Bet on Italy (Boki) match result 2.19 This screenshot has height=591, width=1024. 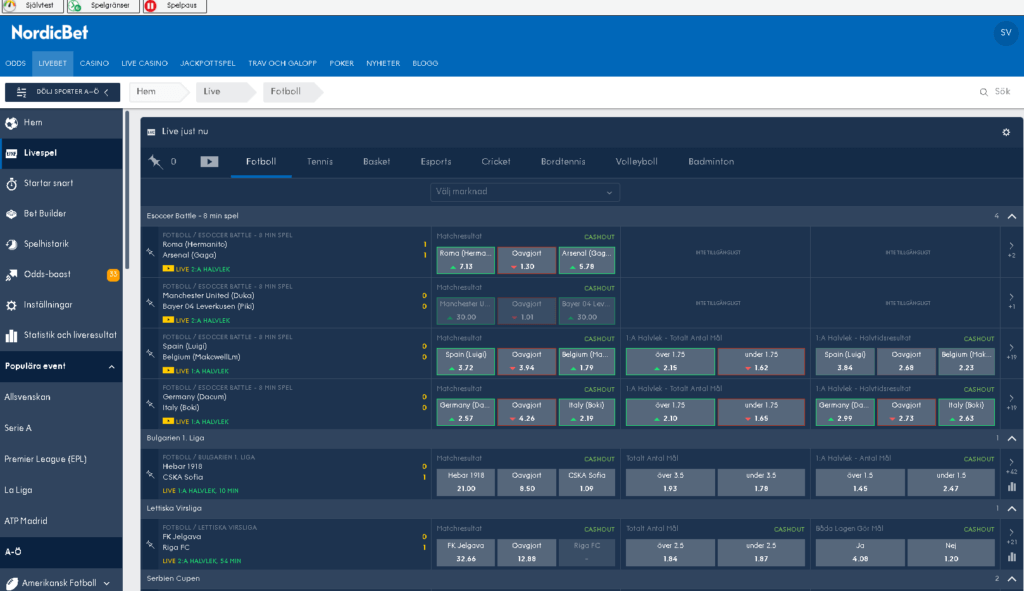[x=586, y=411]
